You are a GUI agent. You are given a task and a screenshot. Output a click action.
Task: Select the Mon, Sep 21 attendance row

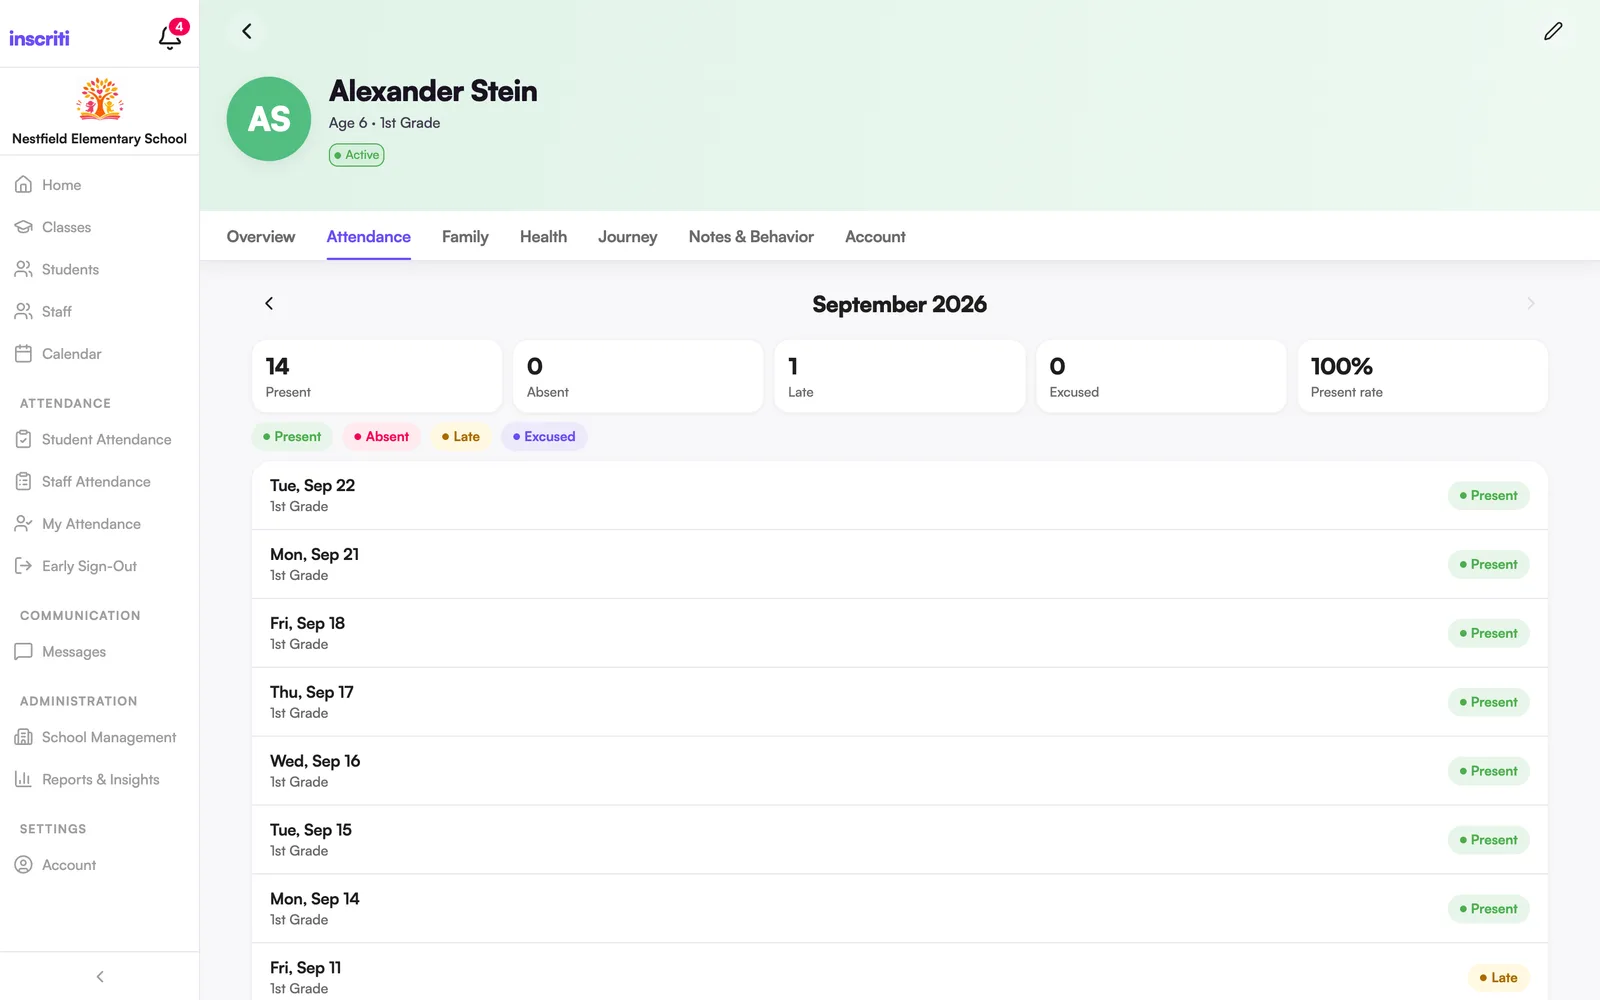point(900,564)
